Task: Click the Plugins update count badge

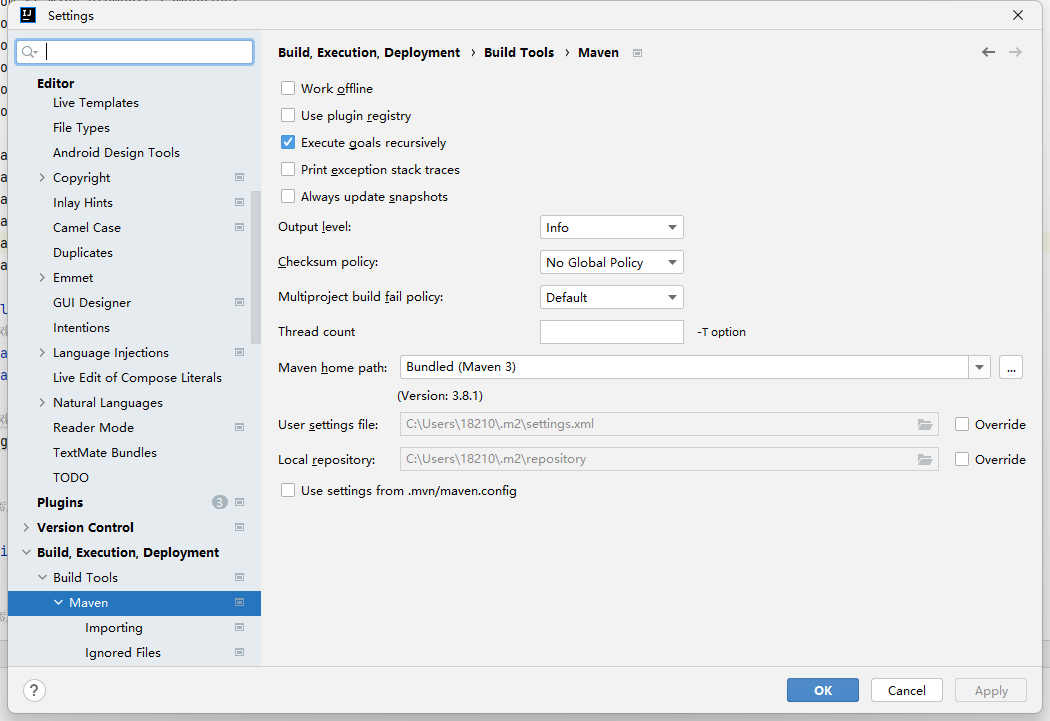Action: click(220, 502)
